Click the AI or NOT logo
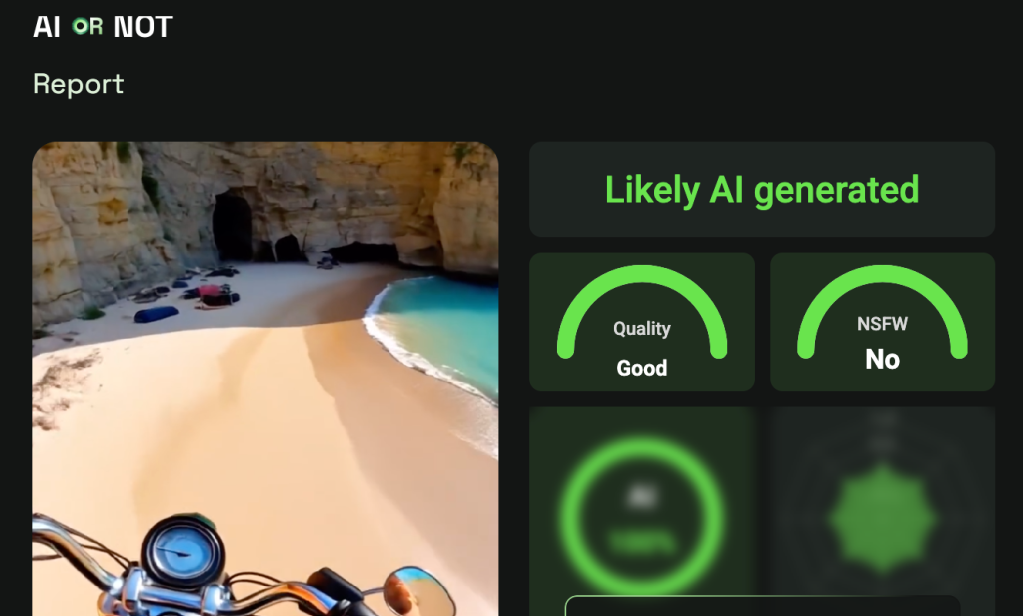 coord(102,27)
